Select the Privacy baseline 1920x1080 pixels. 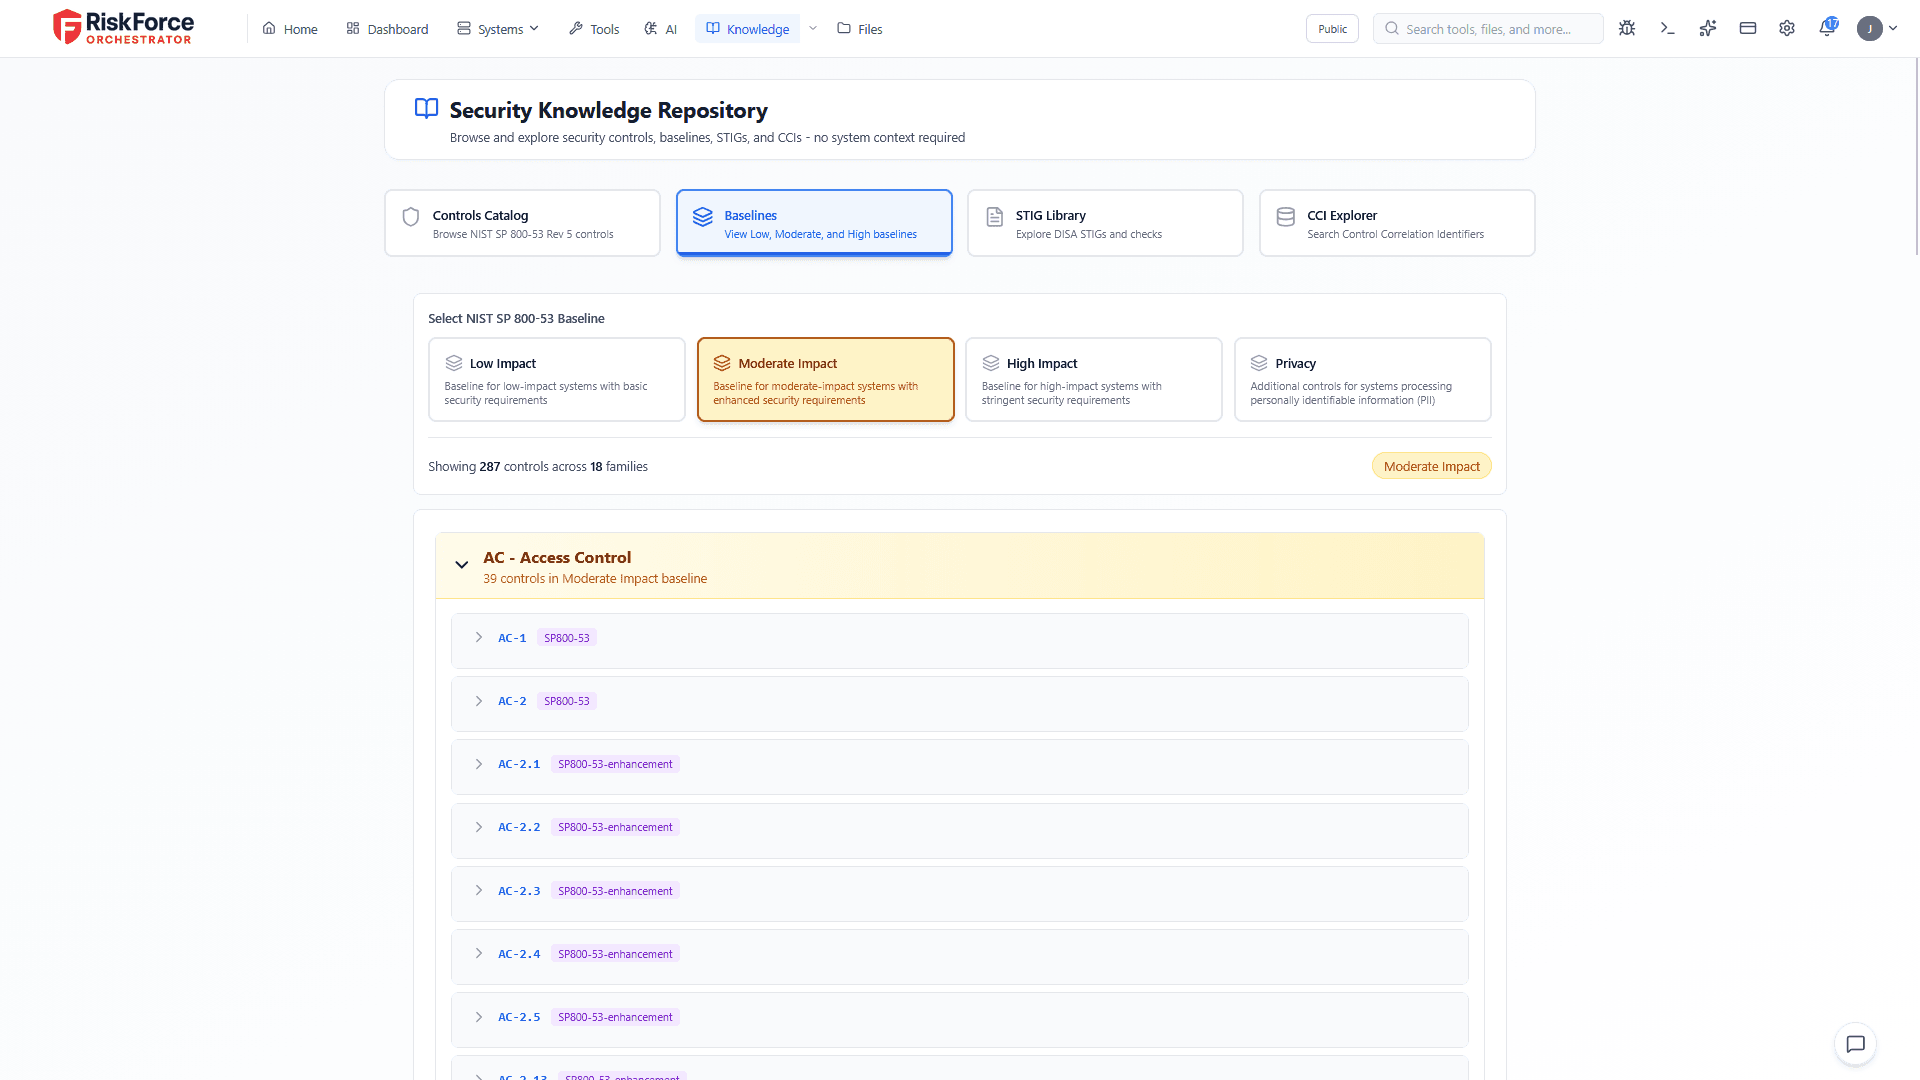point(1362,380)
